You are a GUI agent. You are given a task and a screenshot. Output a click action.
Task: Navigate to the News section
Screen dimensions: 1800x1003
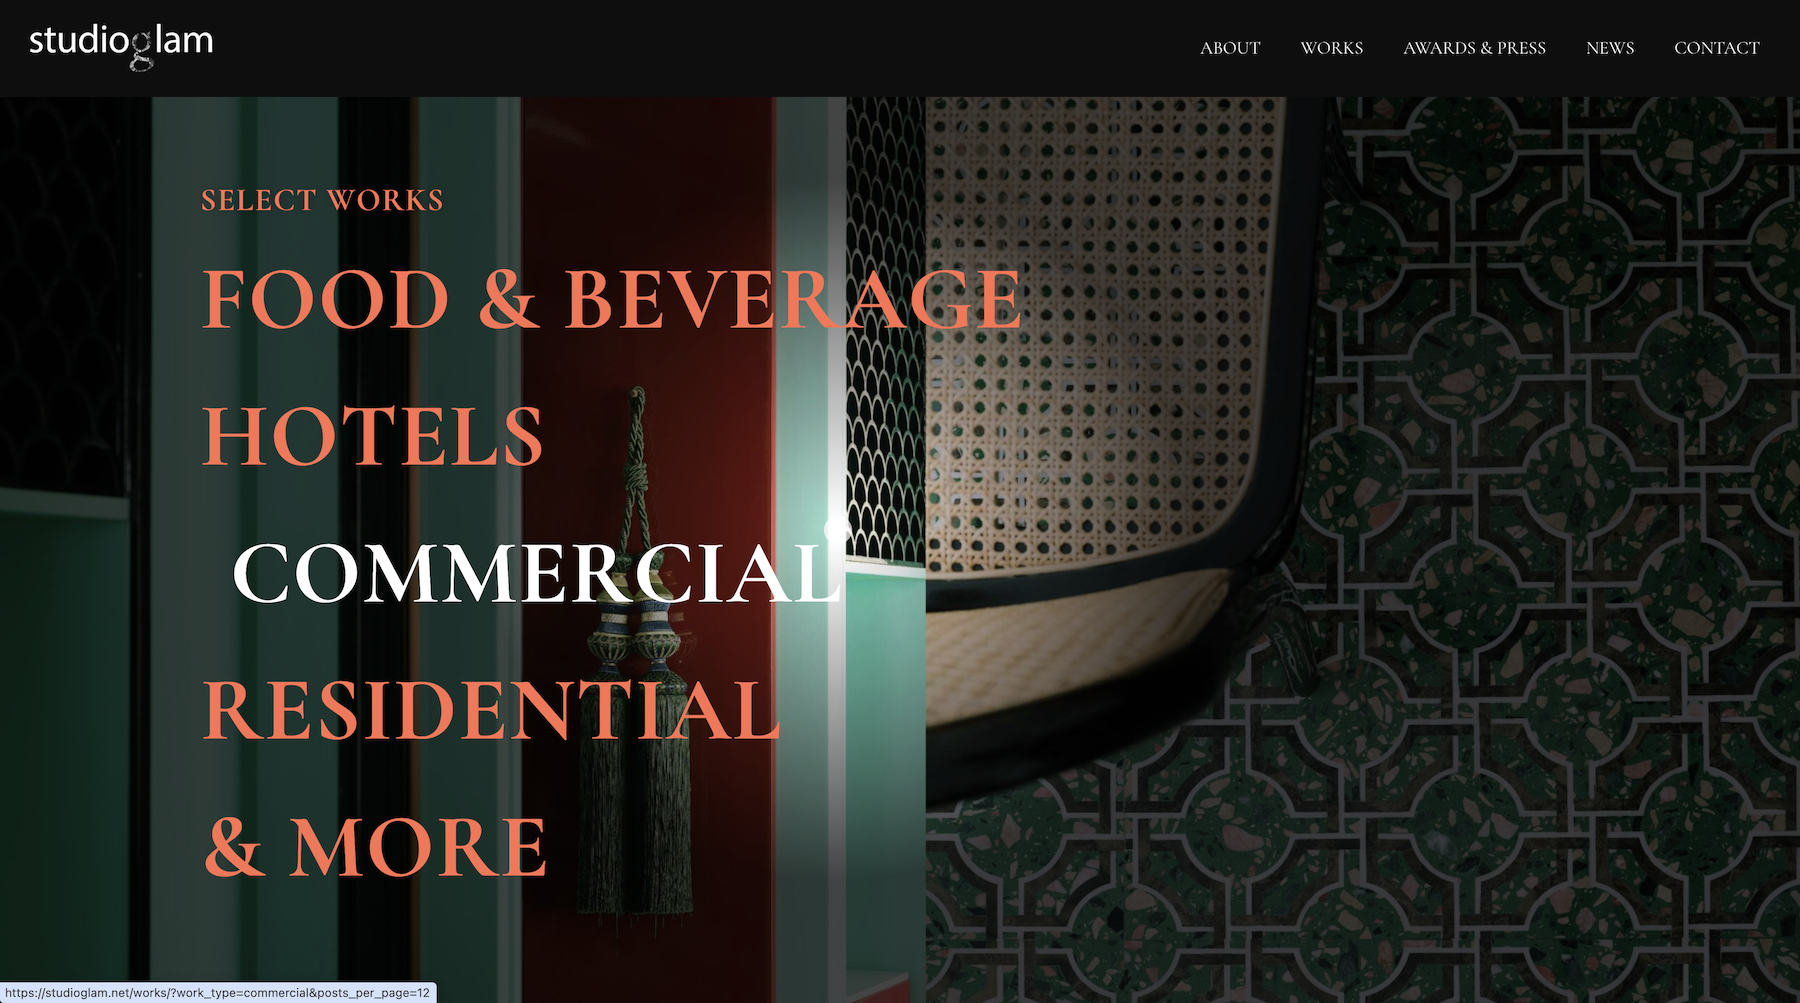coord(1609,48)
